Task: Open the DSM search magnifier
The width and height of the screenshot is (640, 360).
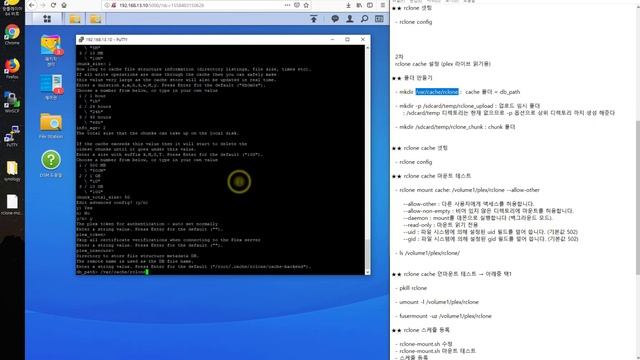Action: 364,19
